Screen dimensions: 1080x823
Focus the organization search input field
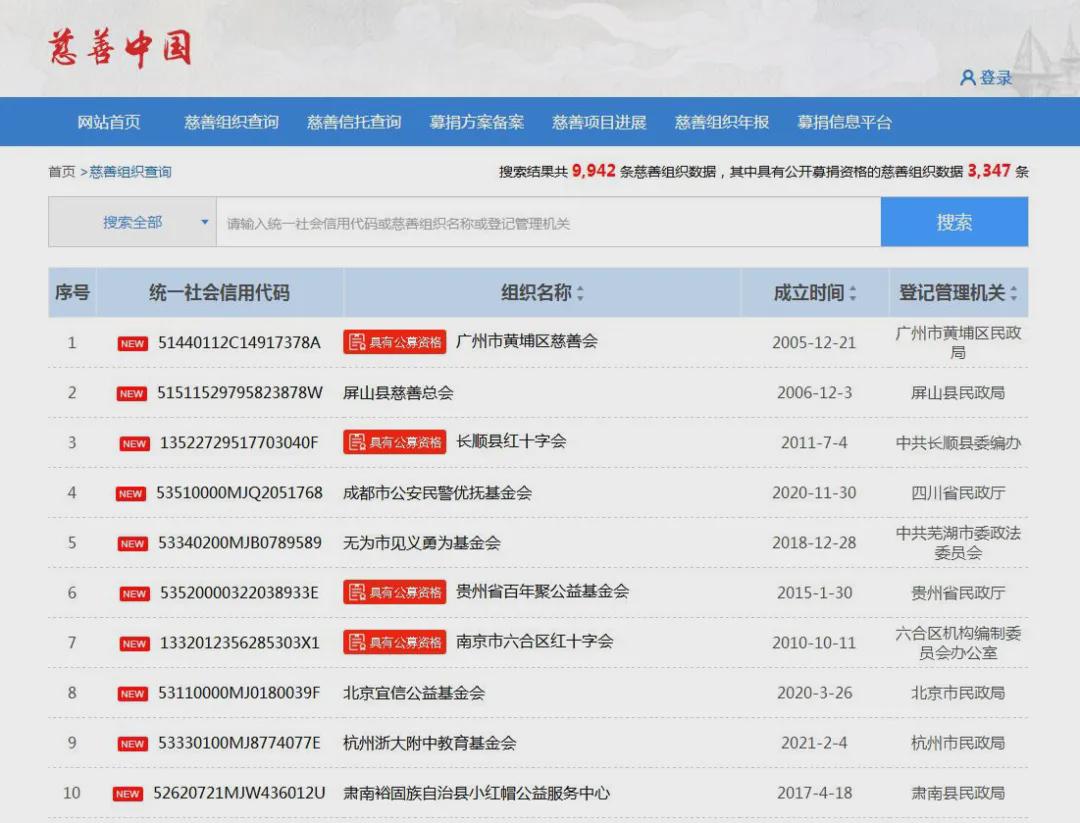[548, 222]
